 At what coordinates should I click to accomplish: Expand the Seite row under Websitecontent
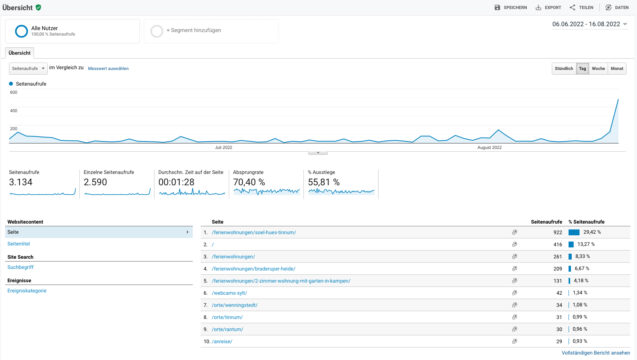click(99, 232)
